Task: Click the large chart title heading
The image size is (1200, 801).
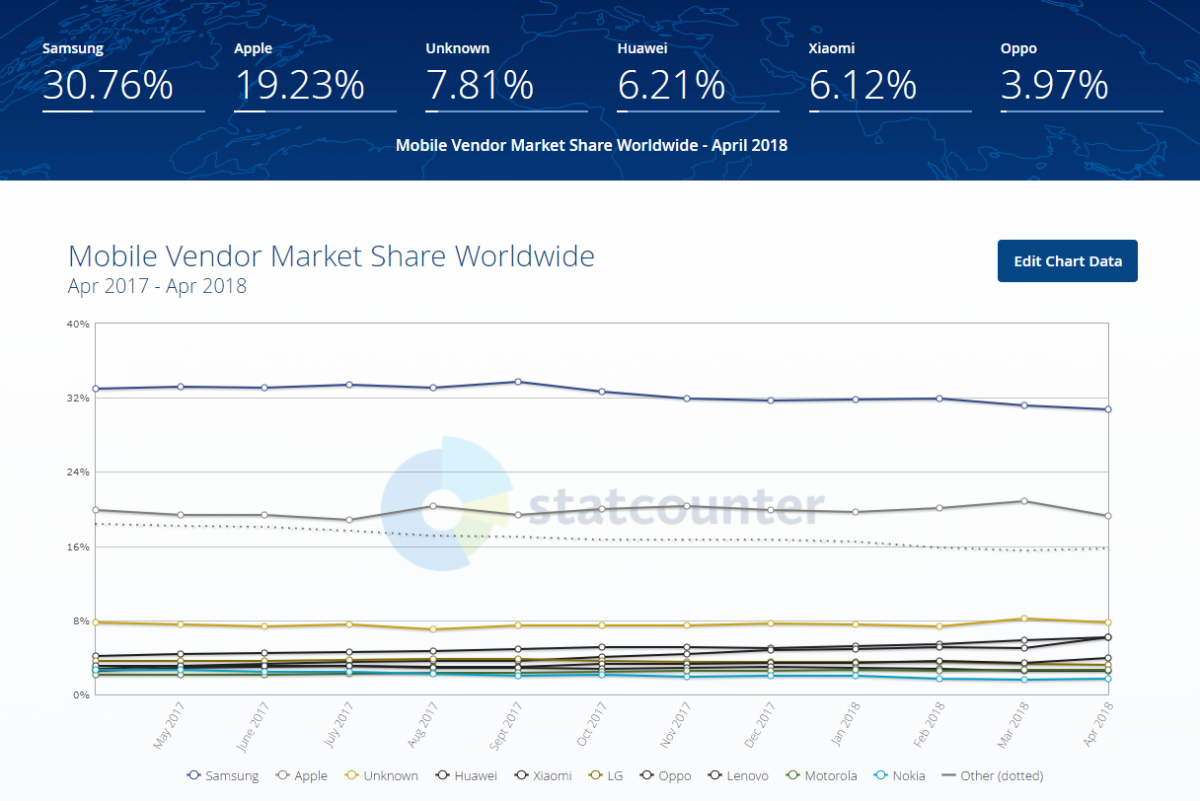Action: 331,256
